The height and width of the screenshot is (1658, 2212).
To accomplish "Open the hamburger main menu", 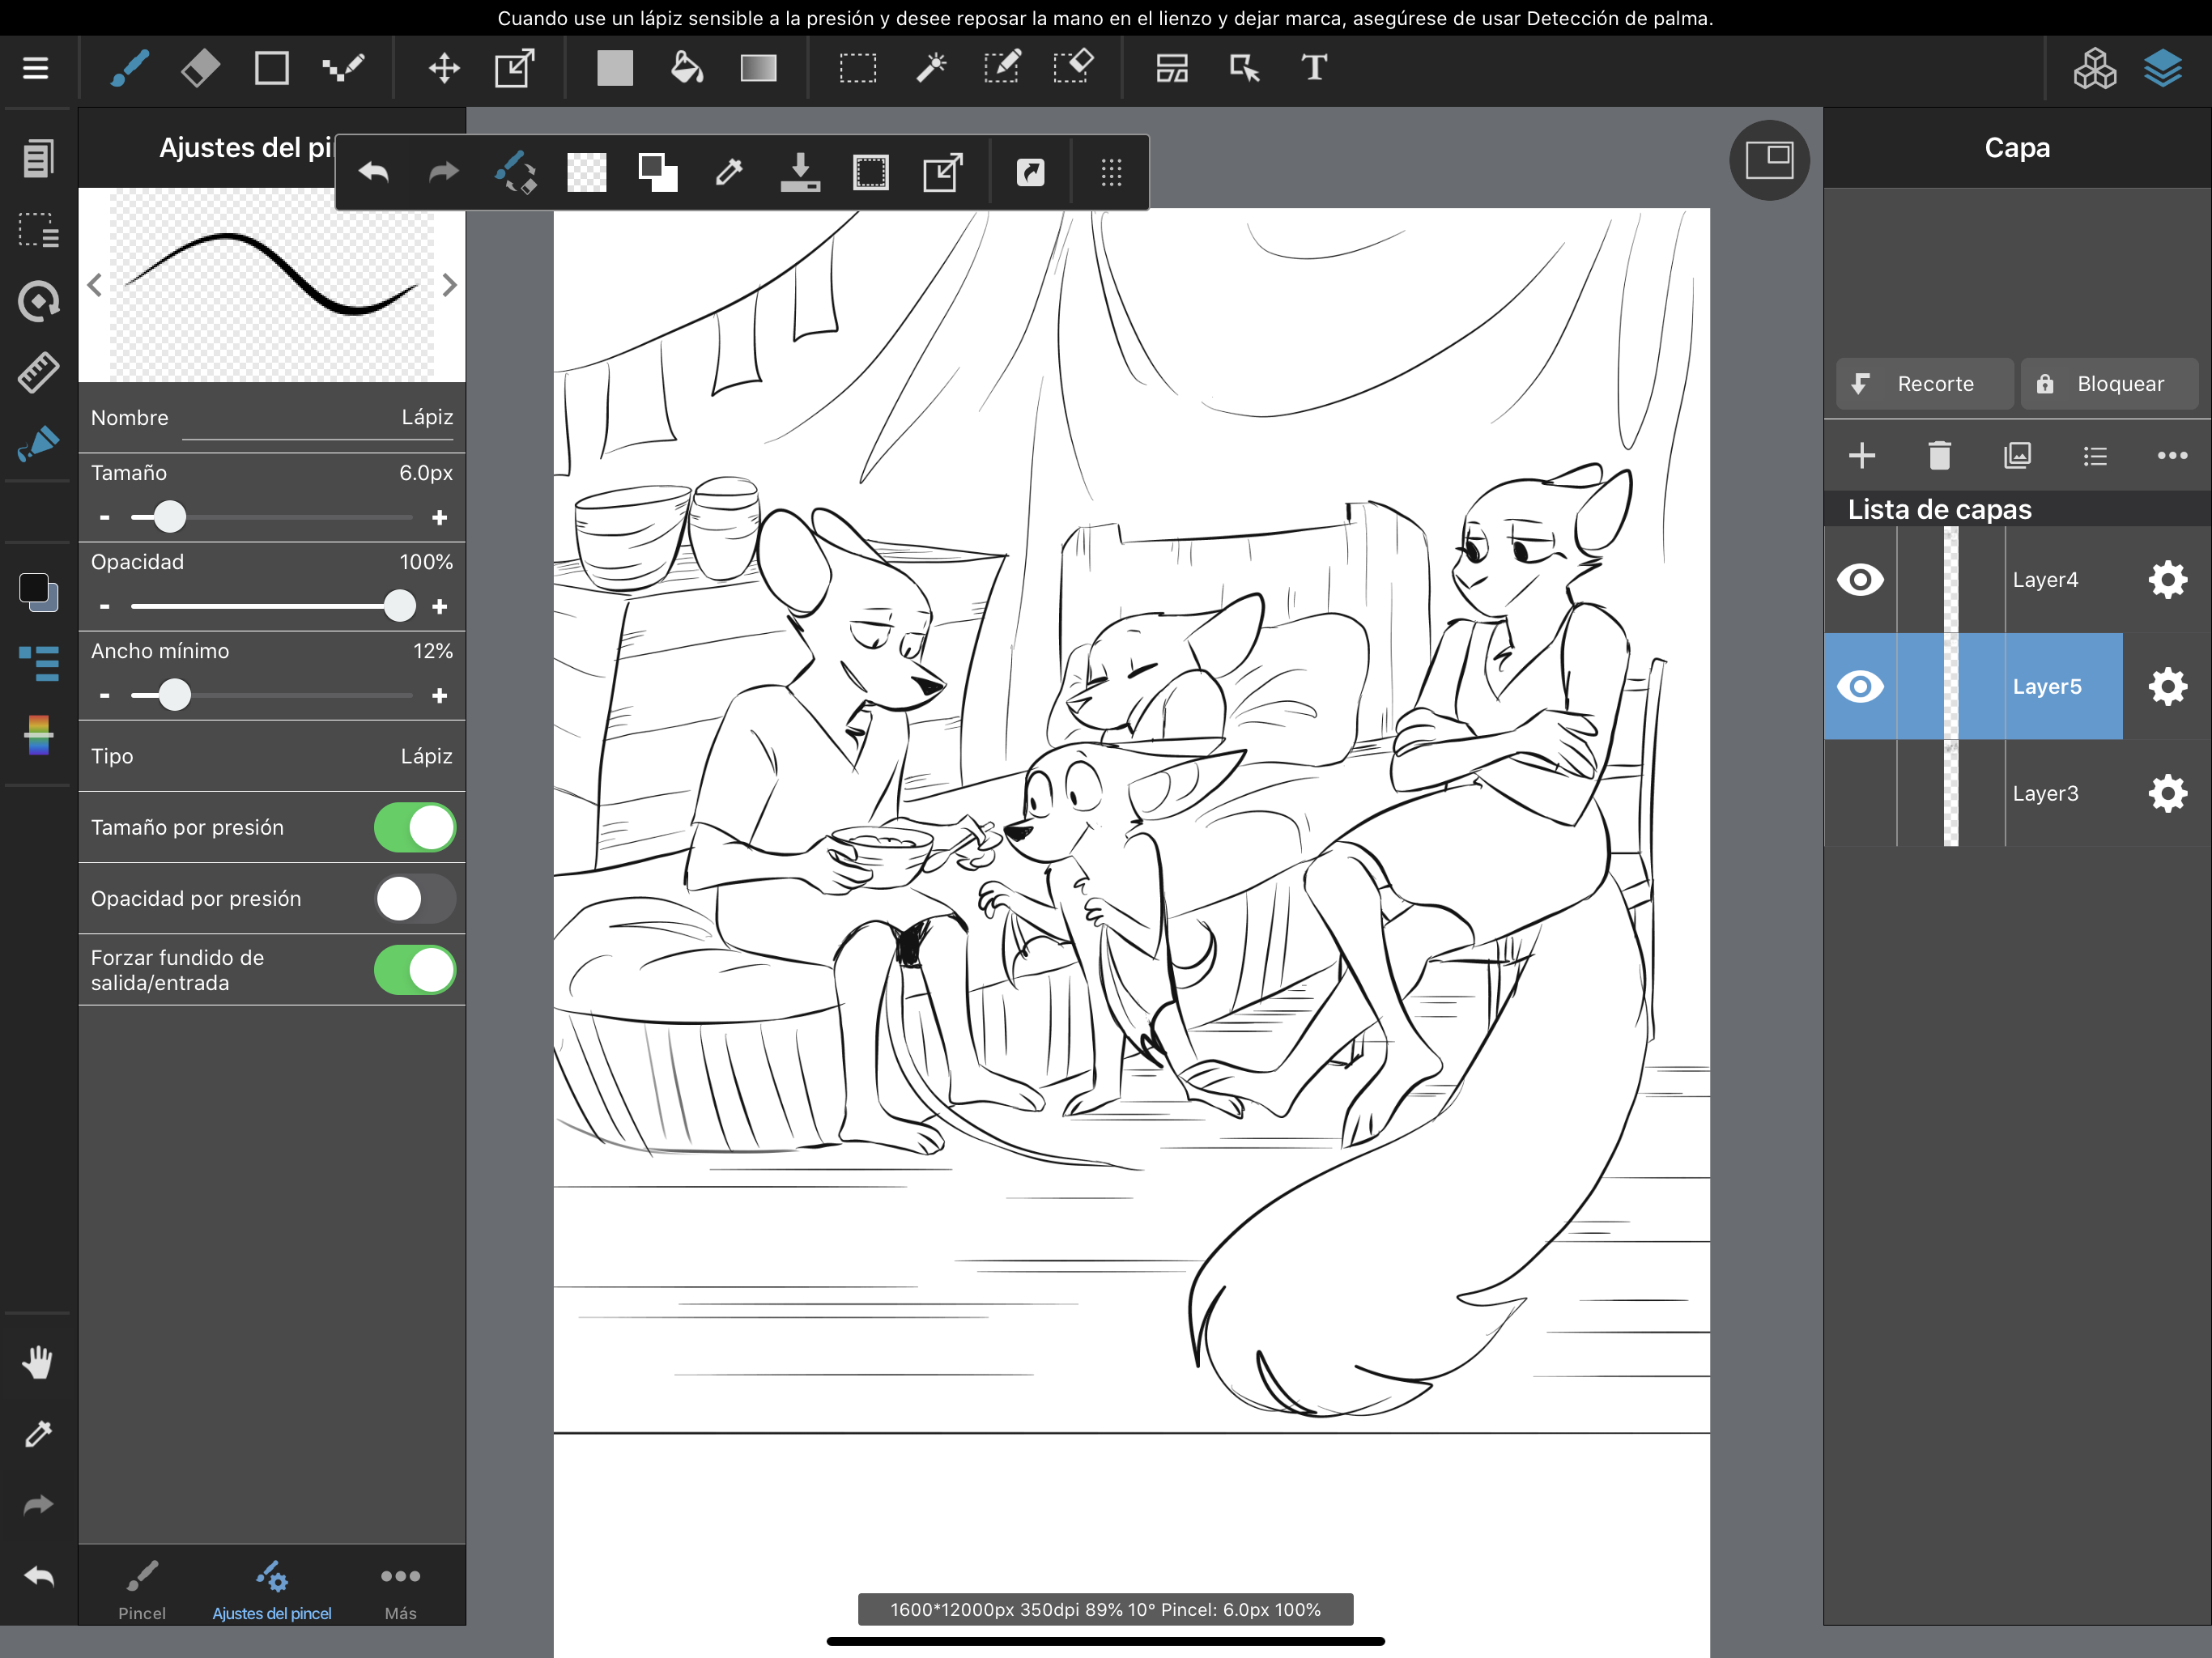I will click(x=36, y=68).
